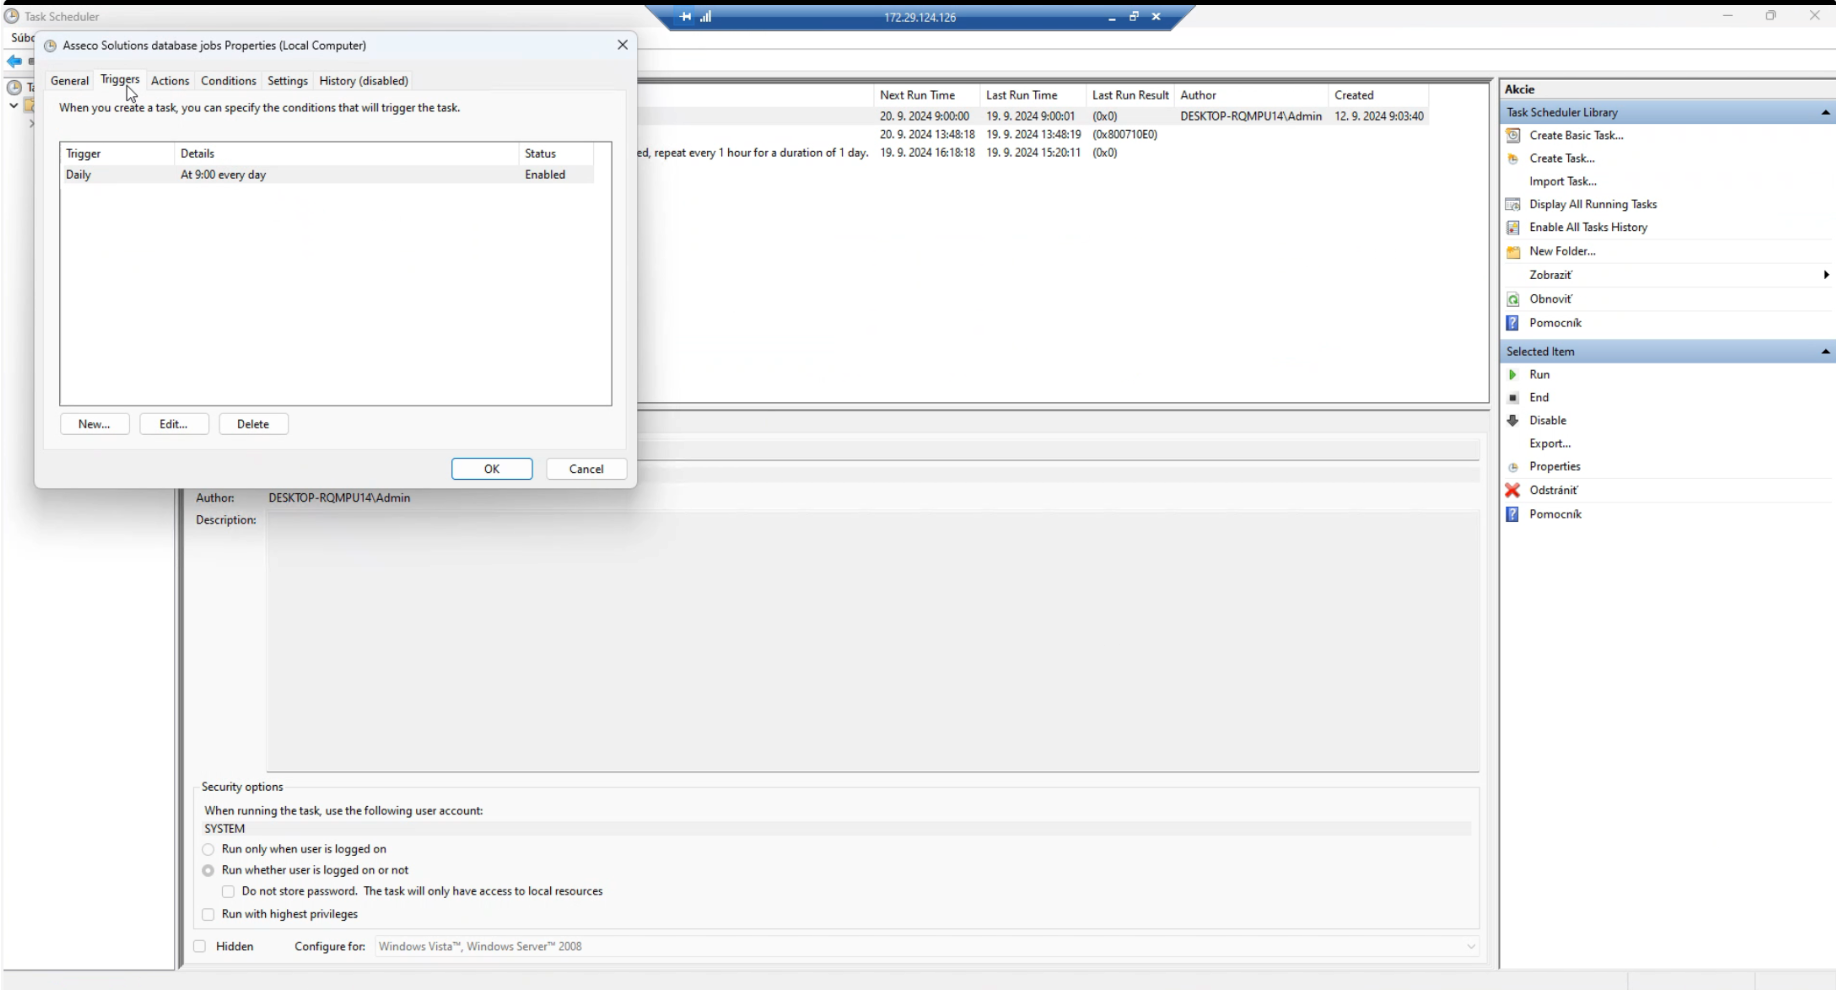Switch to the Conditions tab
The width and height of the screenshot is (1836, 990).
(x=228, y=81)
